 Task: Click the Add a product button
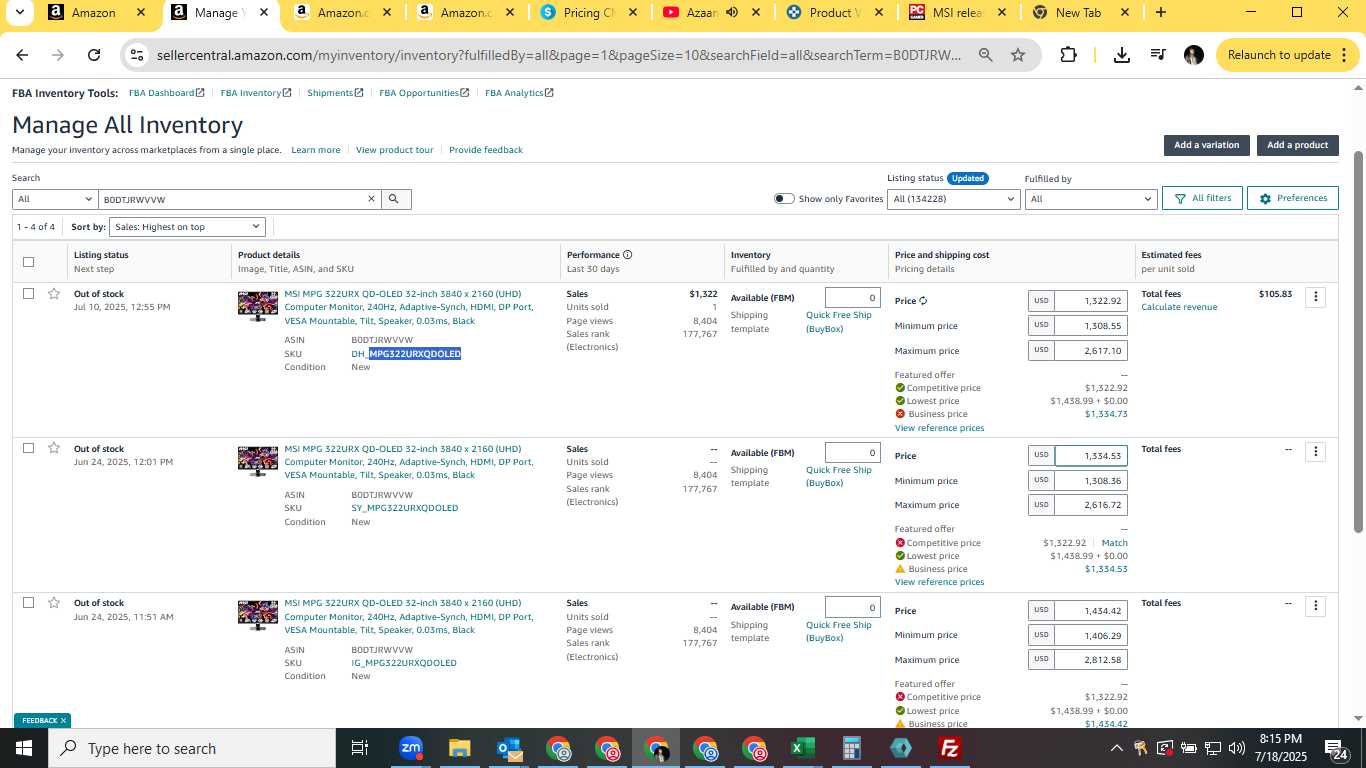pos(1297,145)
